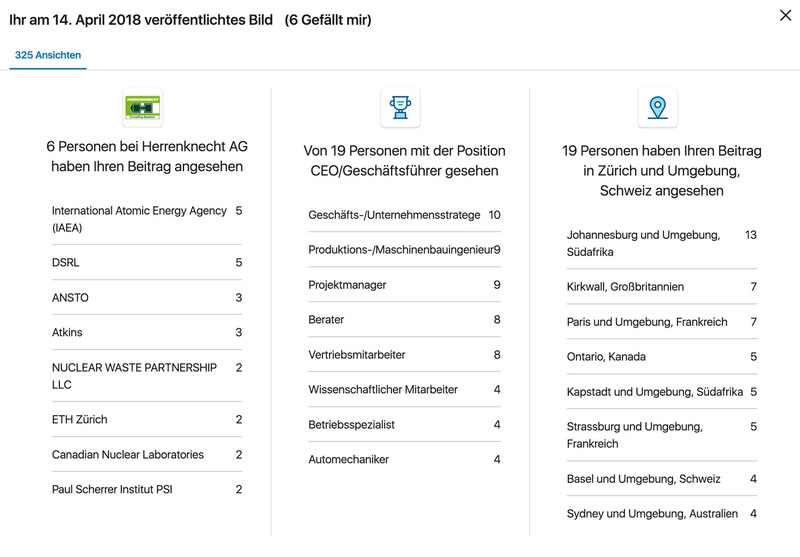800x557 pixels.
Task: Click the trophy job-position icon
Action: [x=400, y=108]
